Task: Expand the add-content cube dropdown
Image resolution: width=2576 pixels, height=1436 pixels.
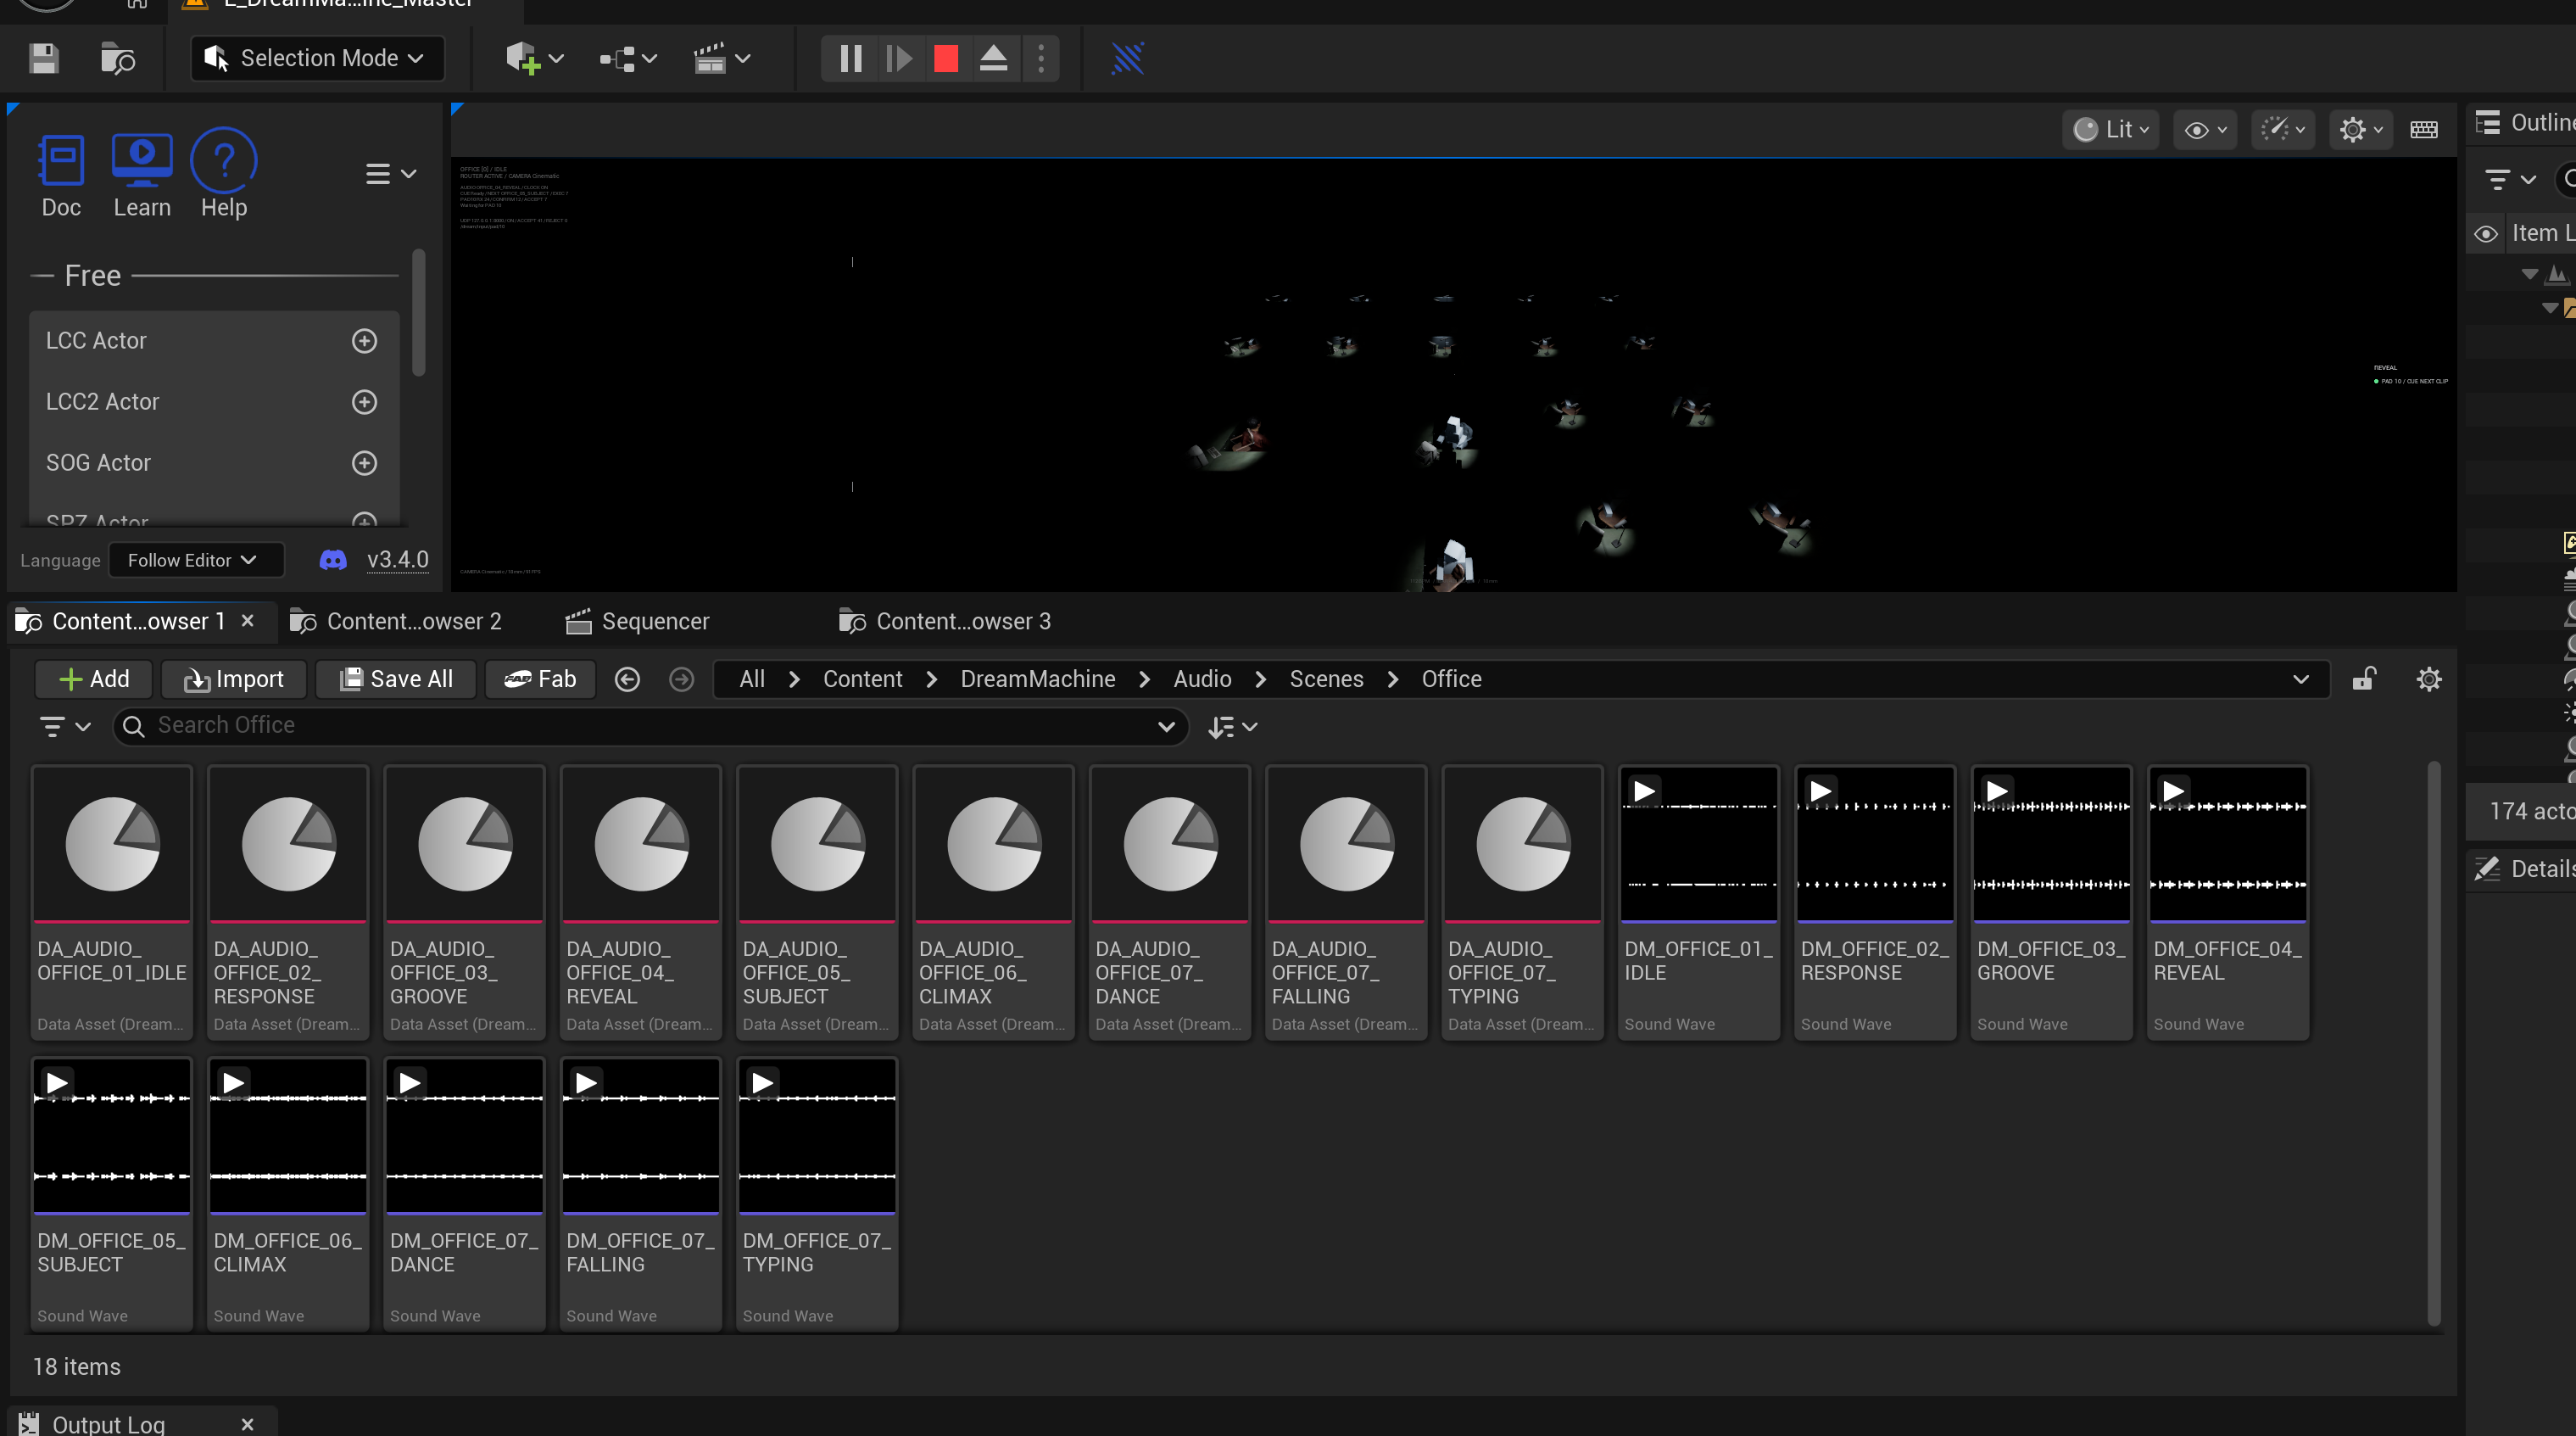Action: click(x=534, y=58)
